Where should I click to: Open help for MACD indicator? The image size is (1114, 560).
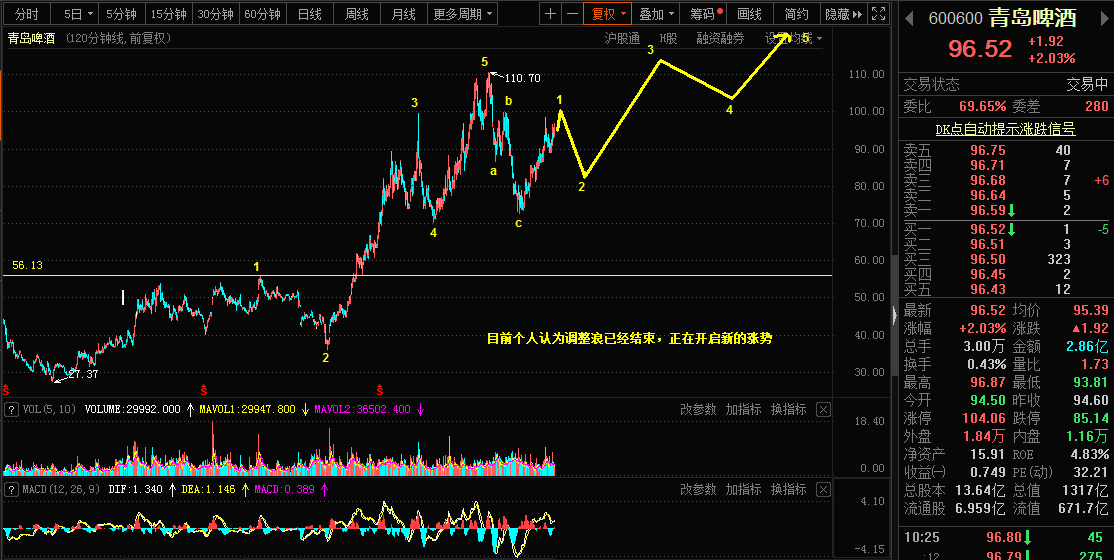tap(11, 489)
